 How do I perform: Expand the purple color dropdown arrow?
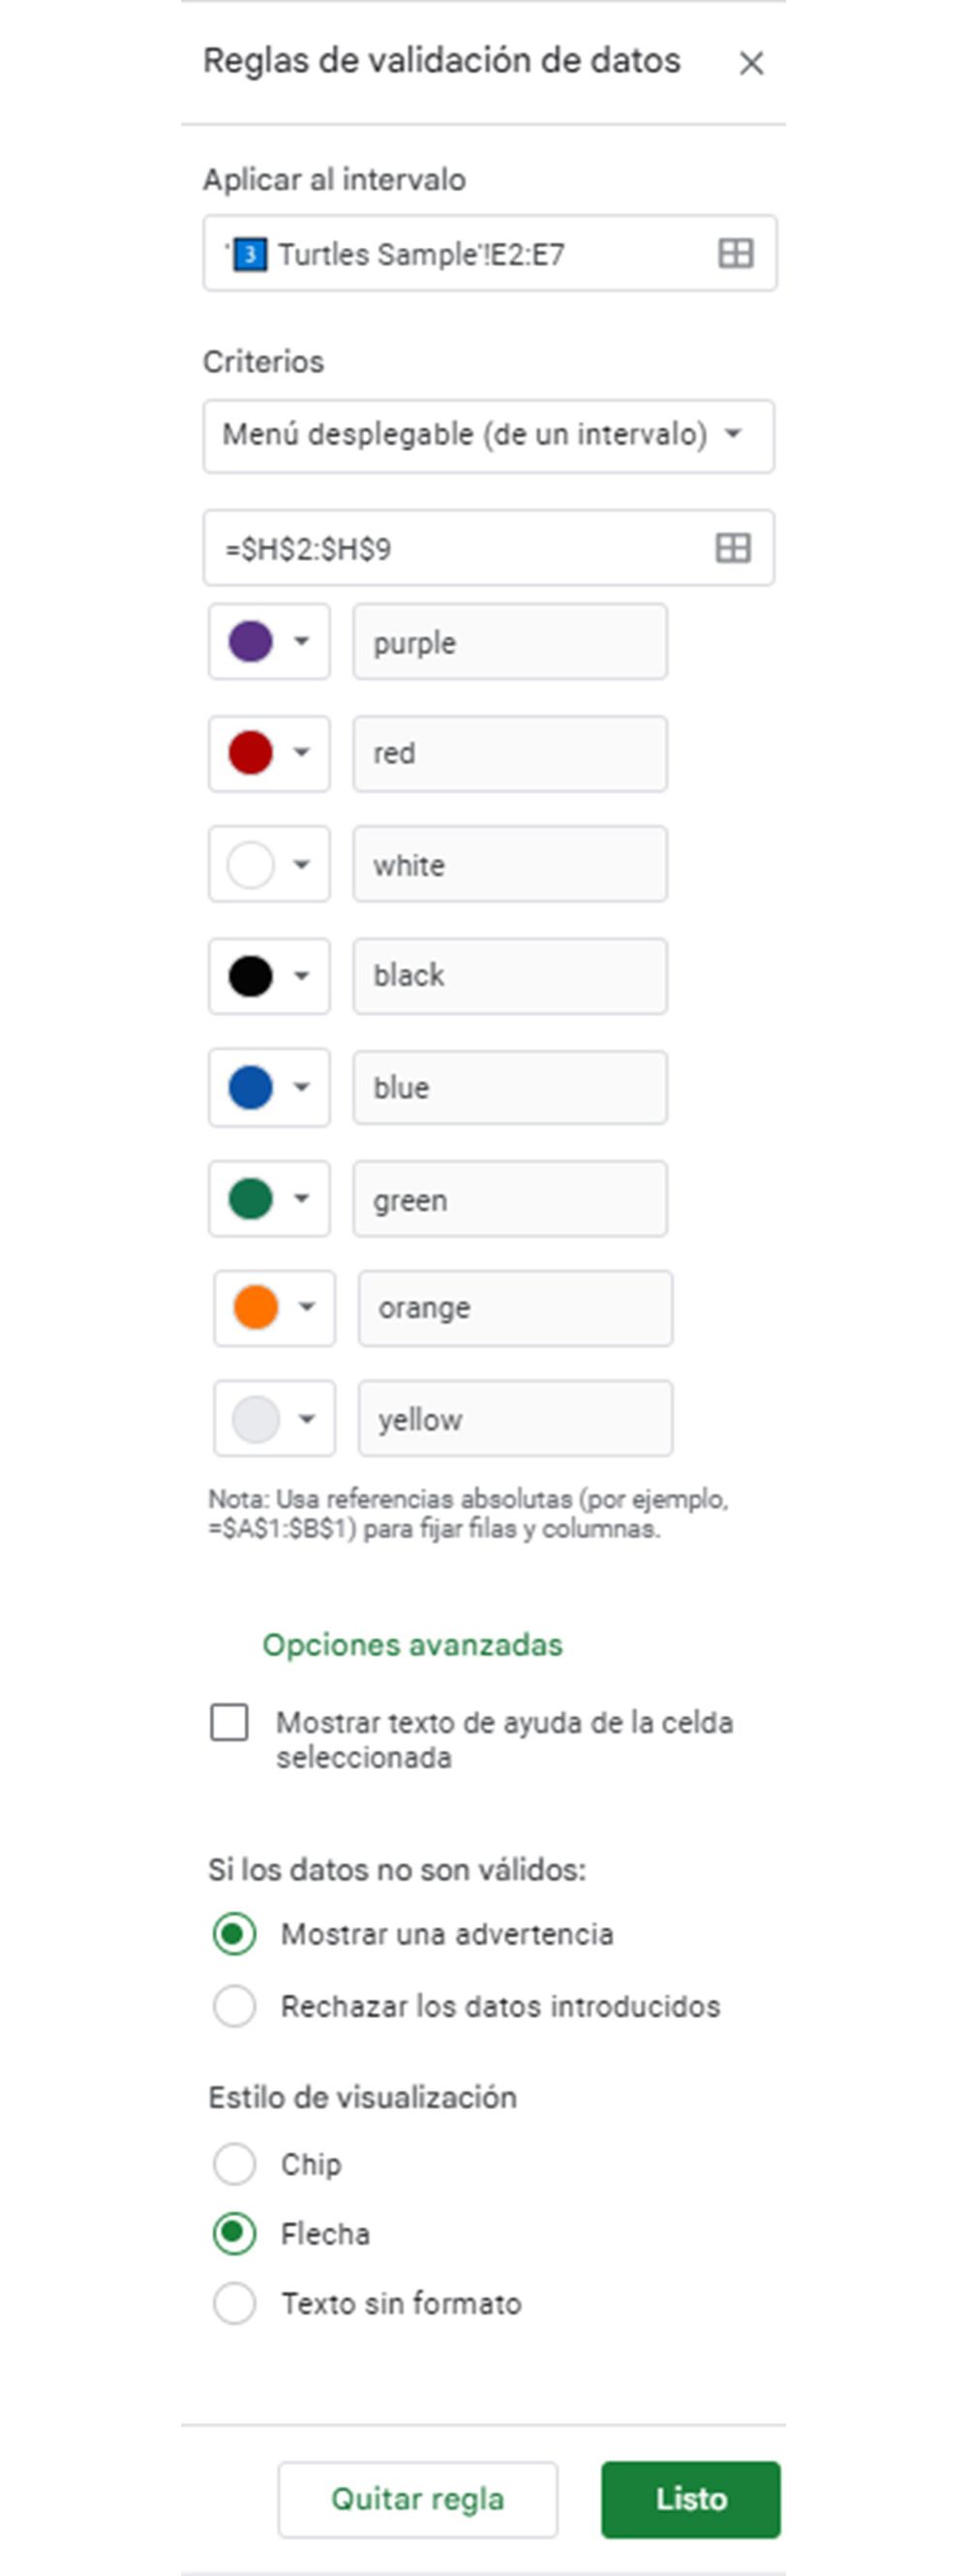click(301, 642)
